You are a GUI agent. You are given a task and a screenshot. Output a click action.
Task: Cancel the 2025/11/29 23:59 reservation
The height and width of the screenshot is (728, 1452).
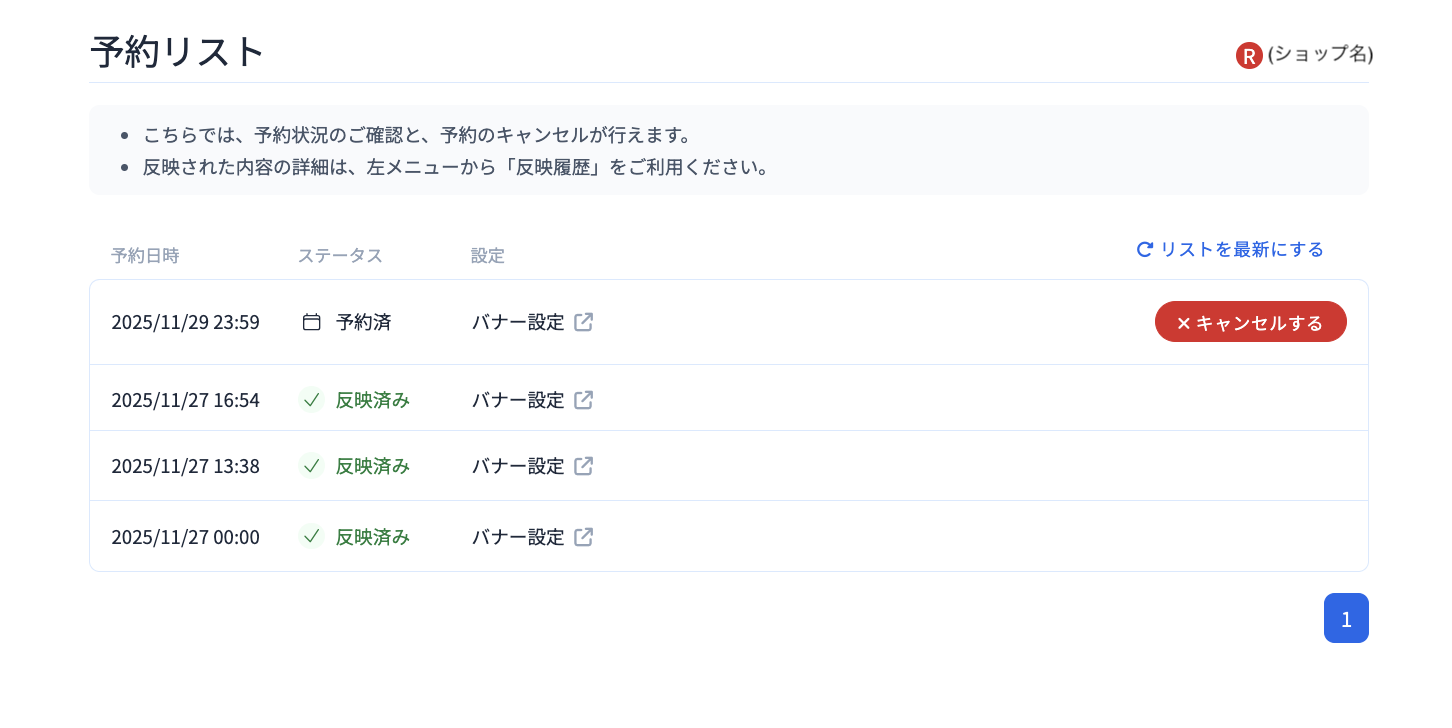click(1250, 322)
